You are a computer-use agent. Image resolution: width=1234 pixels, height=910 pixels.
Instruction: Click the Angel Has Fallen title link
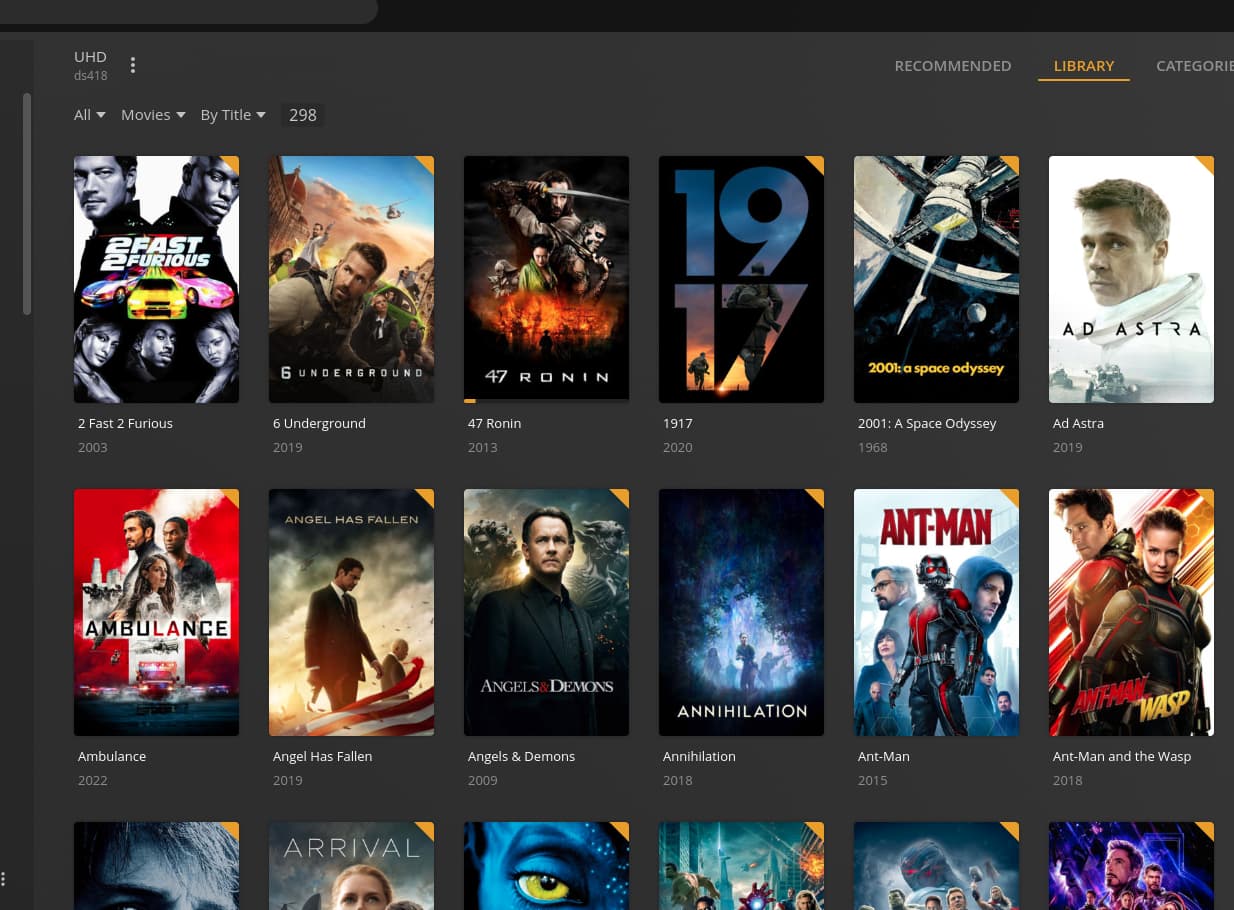[322, 756]
